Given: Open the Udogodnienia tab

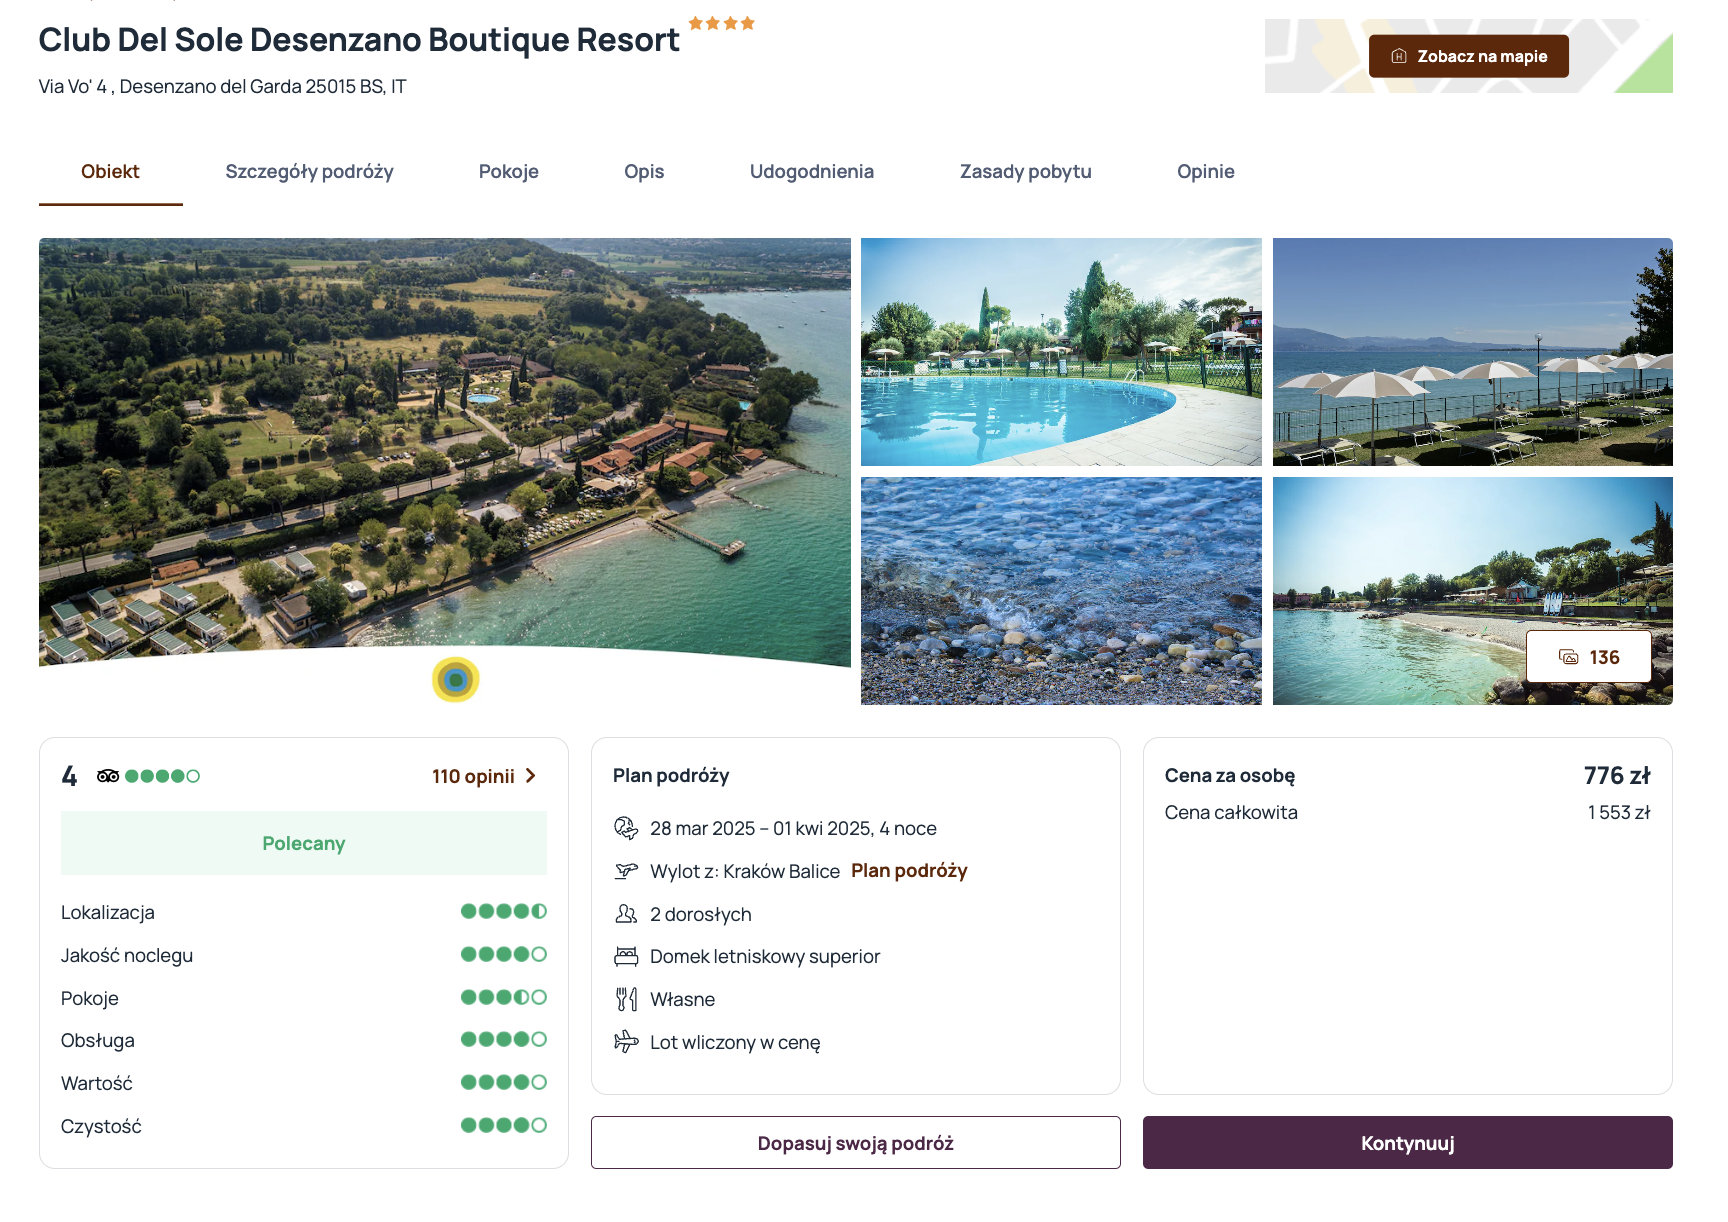Looking at the screenshot, I should (812, 172).
